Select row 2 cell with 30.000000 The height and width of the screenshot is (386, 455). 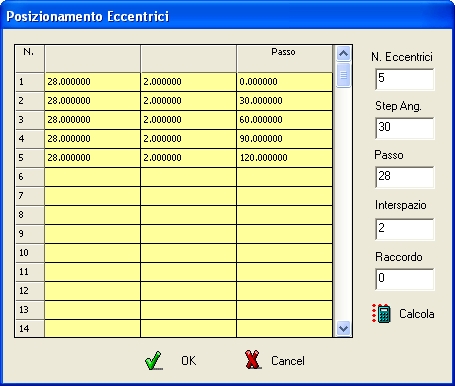284,101
